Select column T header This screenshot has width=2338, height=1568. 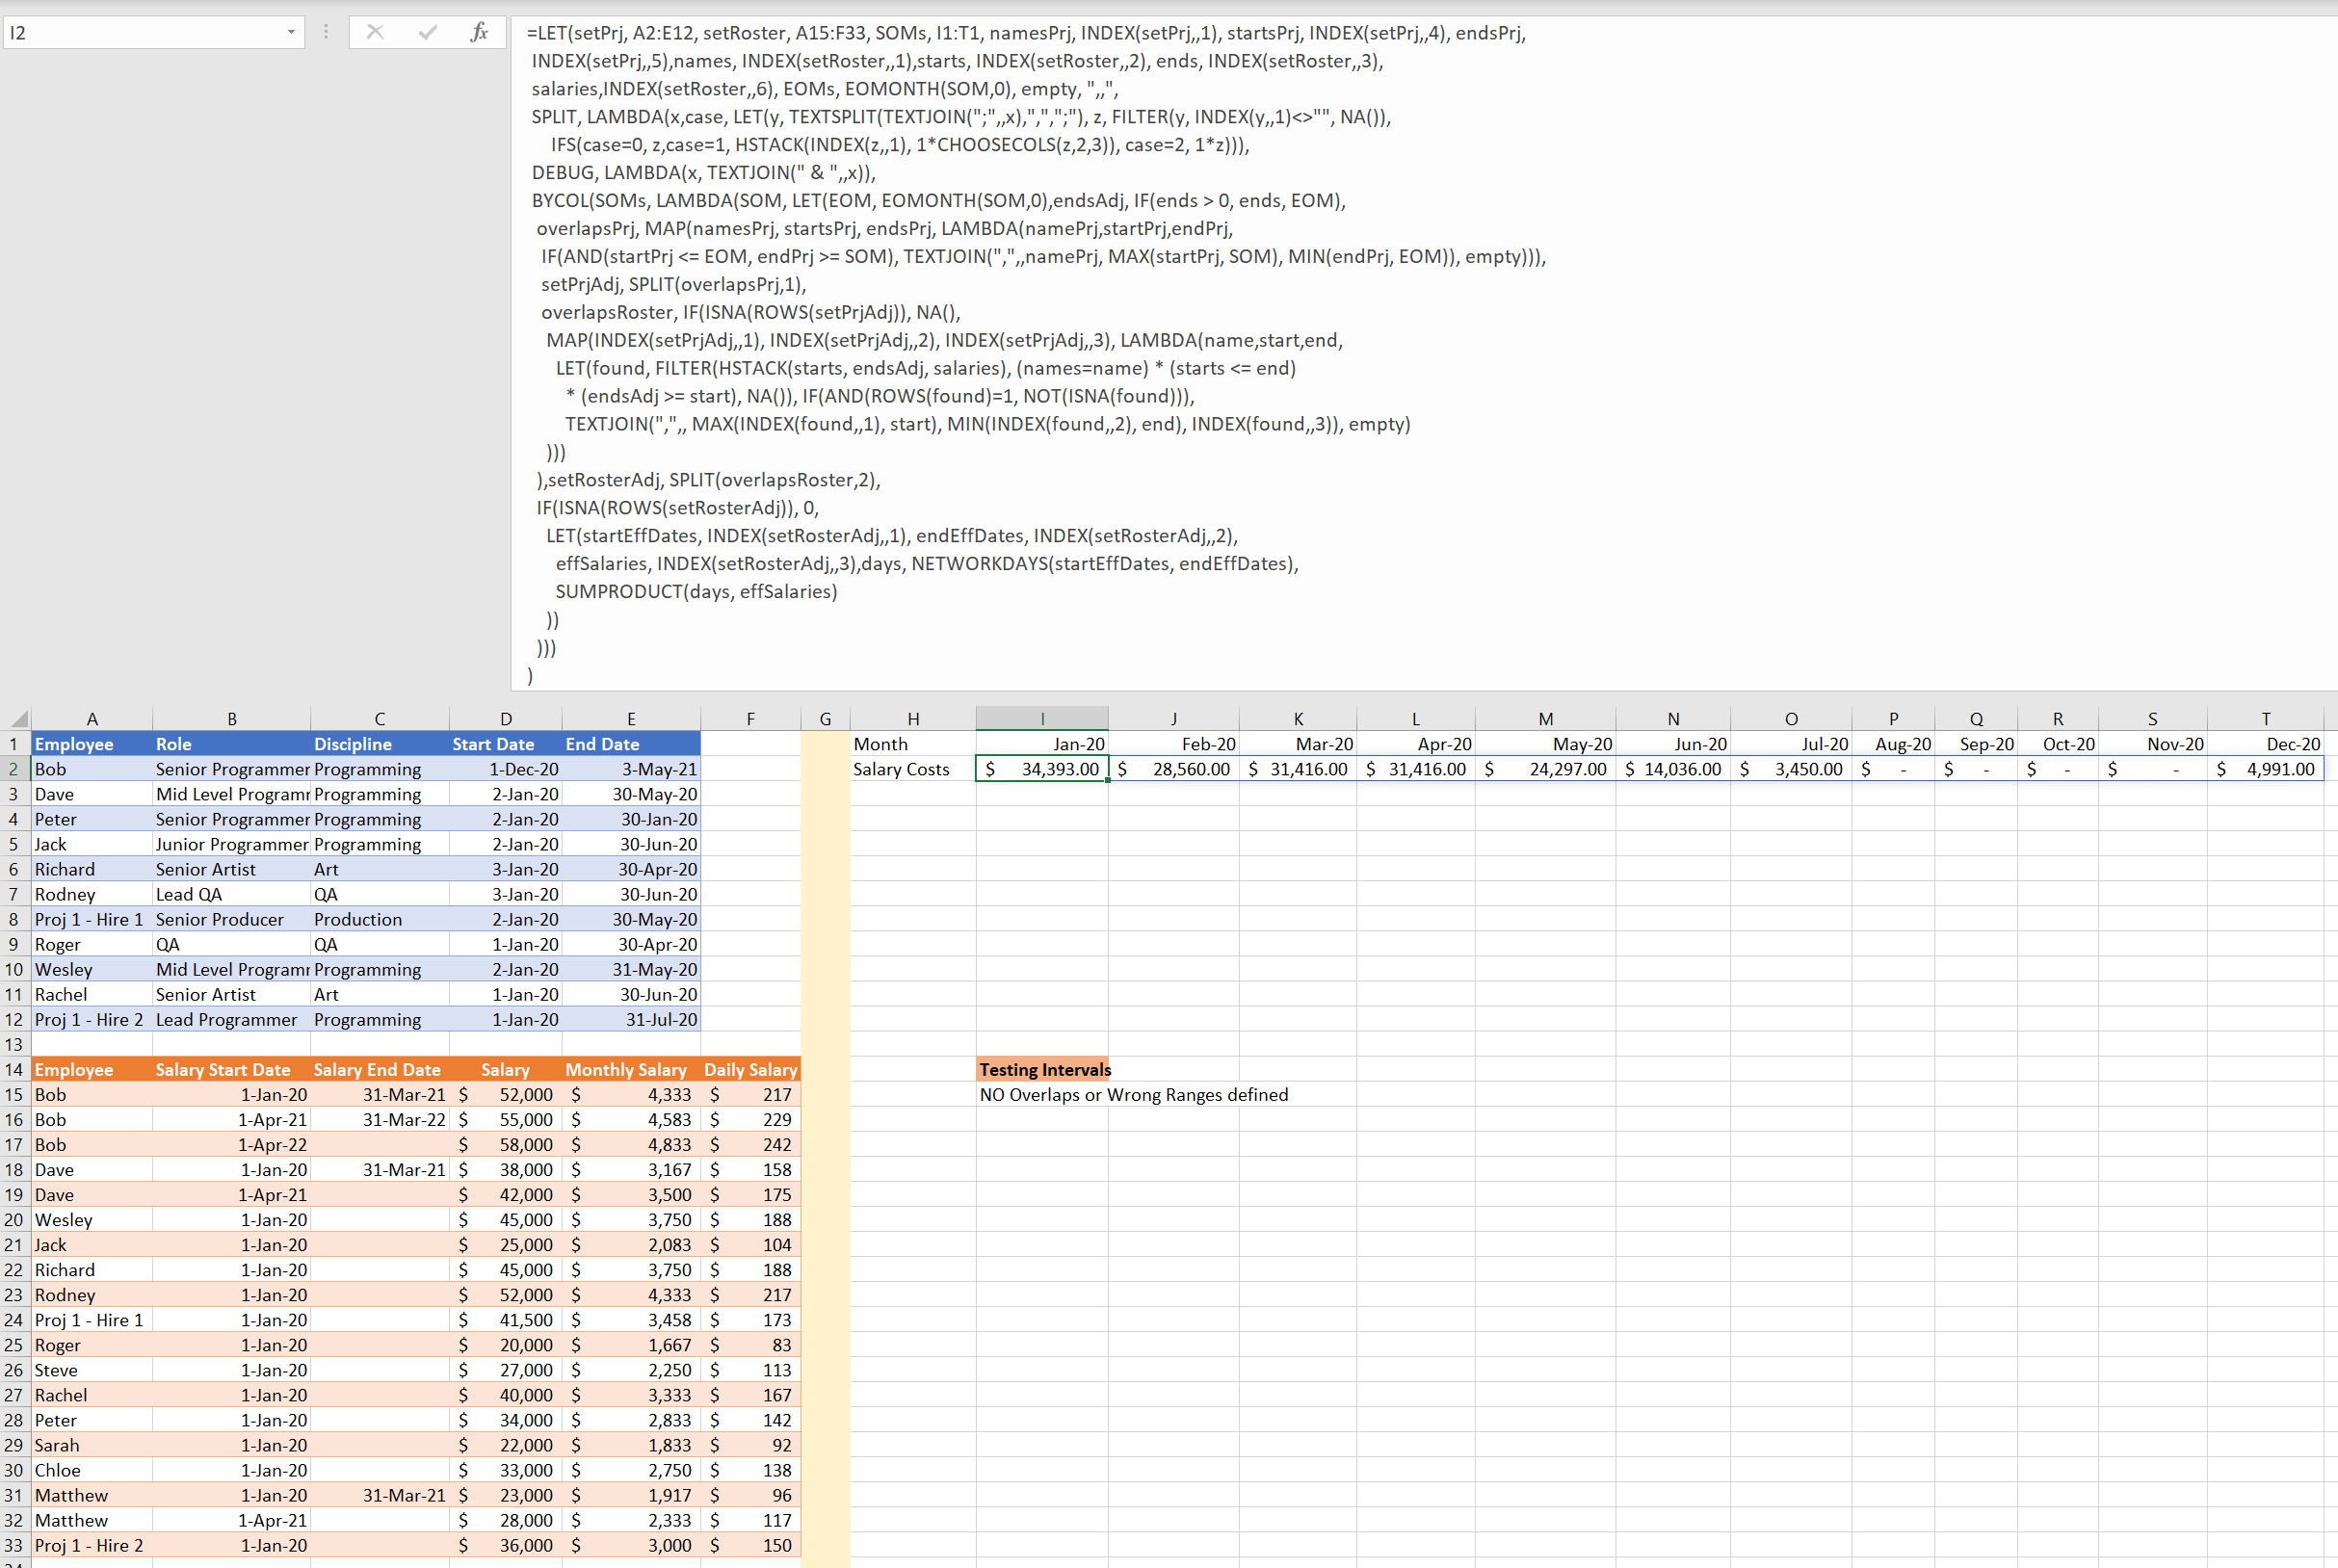[x=2265, y=718]
